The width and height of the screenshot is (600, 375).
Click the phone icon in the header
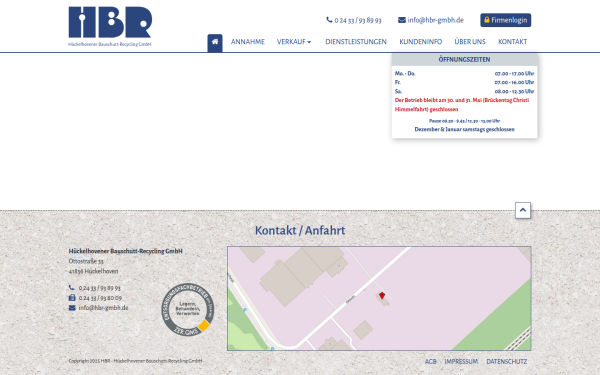click(x=329, y=20)
